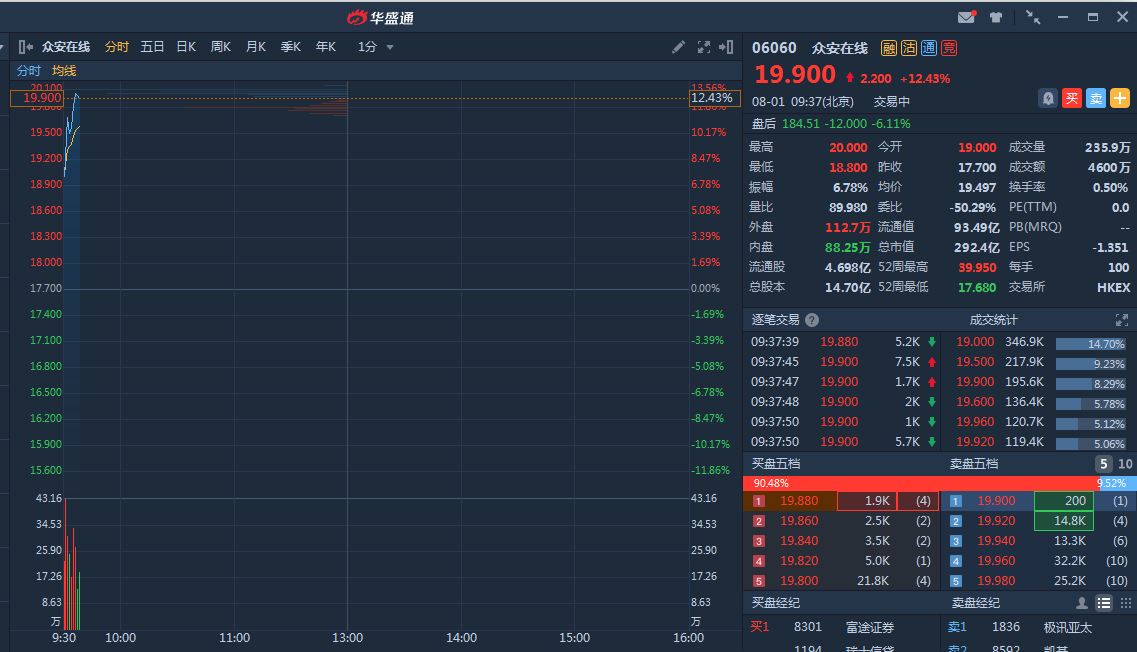The width and height of the screenshot is (1137, 652).
Task: Show 10 levels of order book
Action: pos(1125,464)
